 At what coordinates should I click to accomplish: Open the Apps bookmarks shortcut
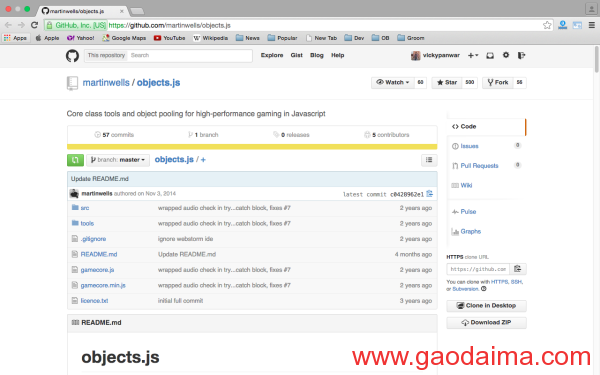pyautogui.click(x=15, y=38)
